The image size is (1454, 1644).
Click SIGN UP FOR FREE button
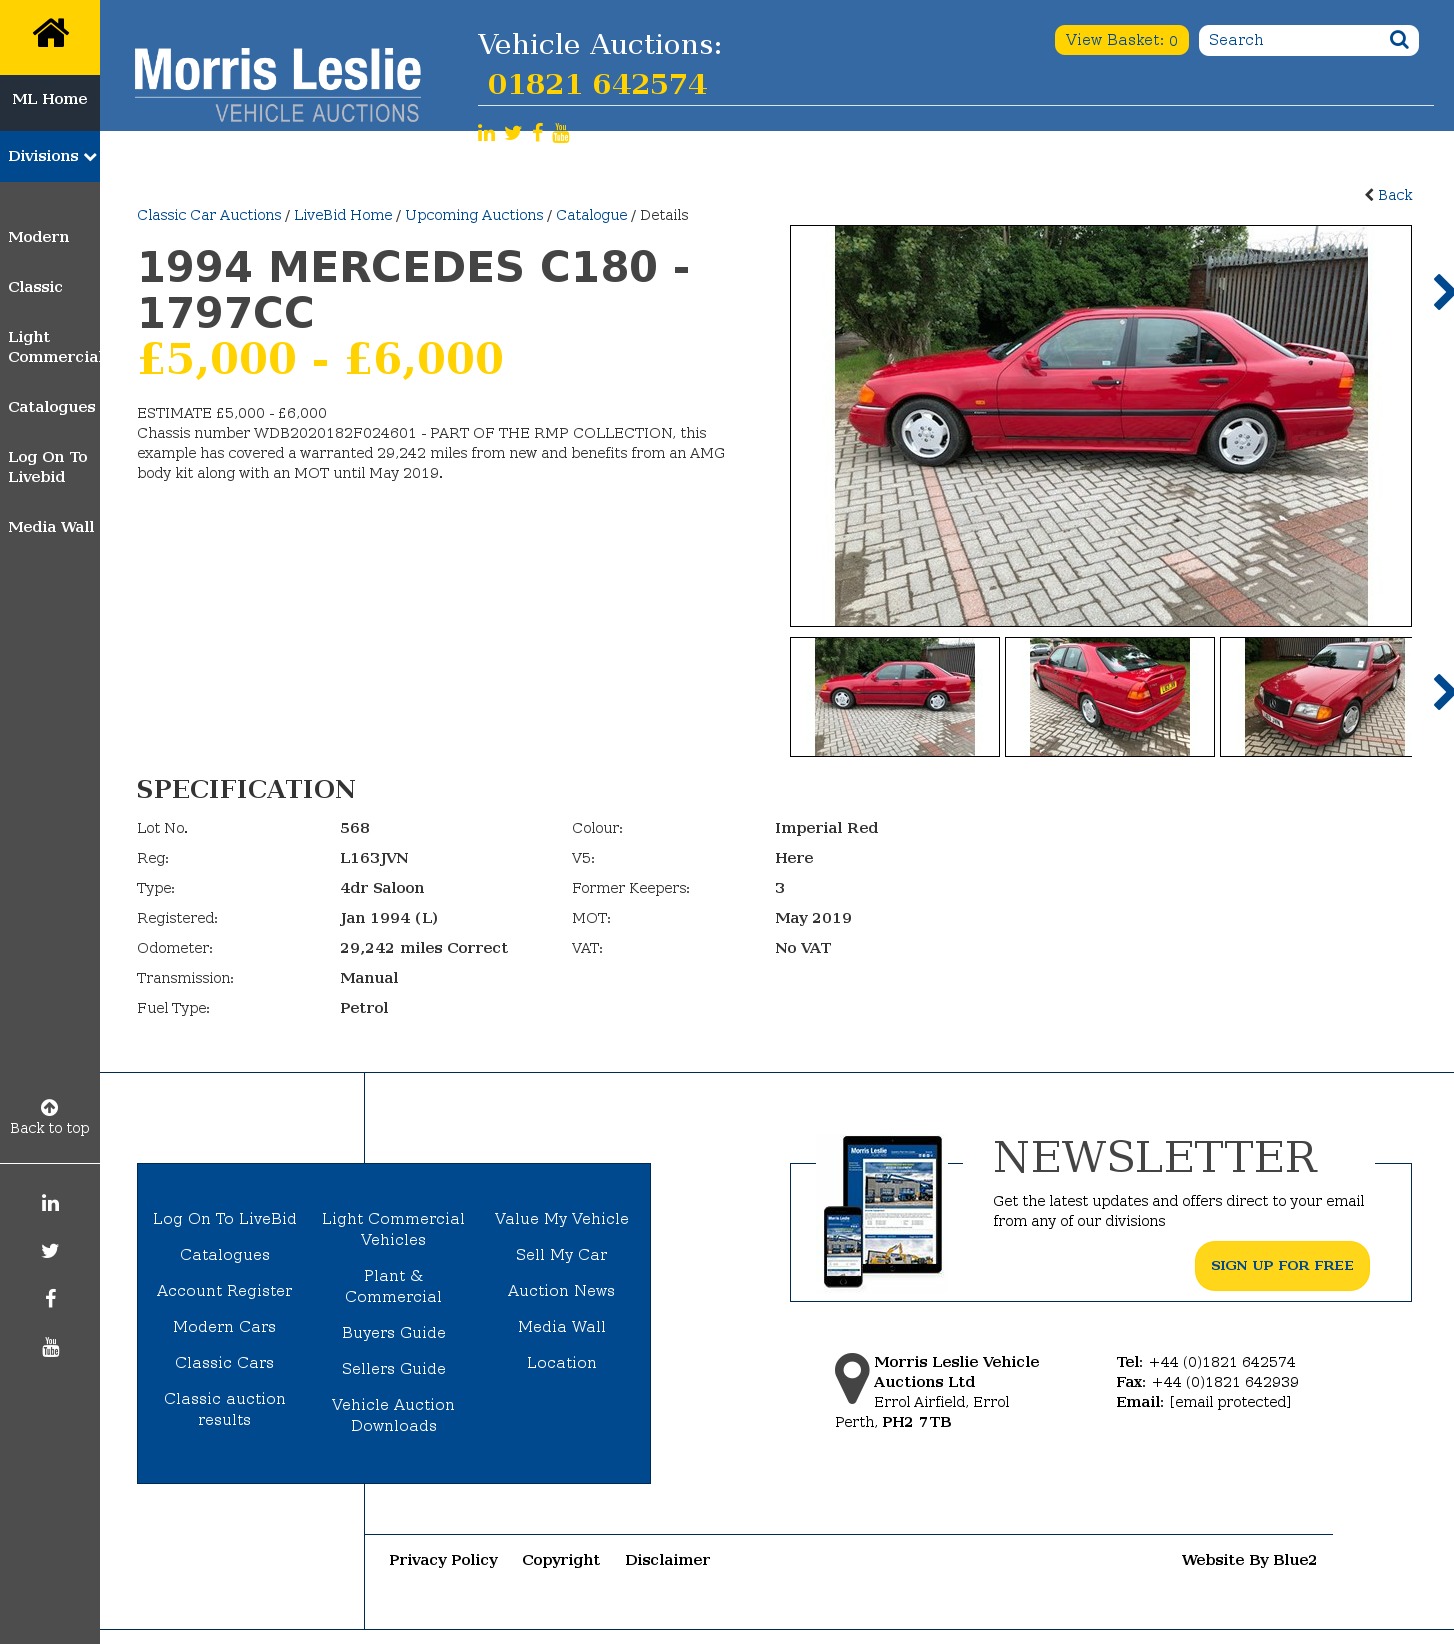tap(1282, 1266)
